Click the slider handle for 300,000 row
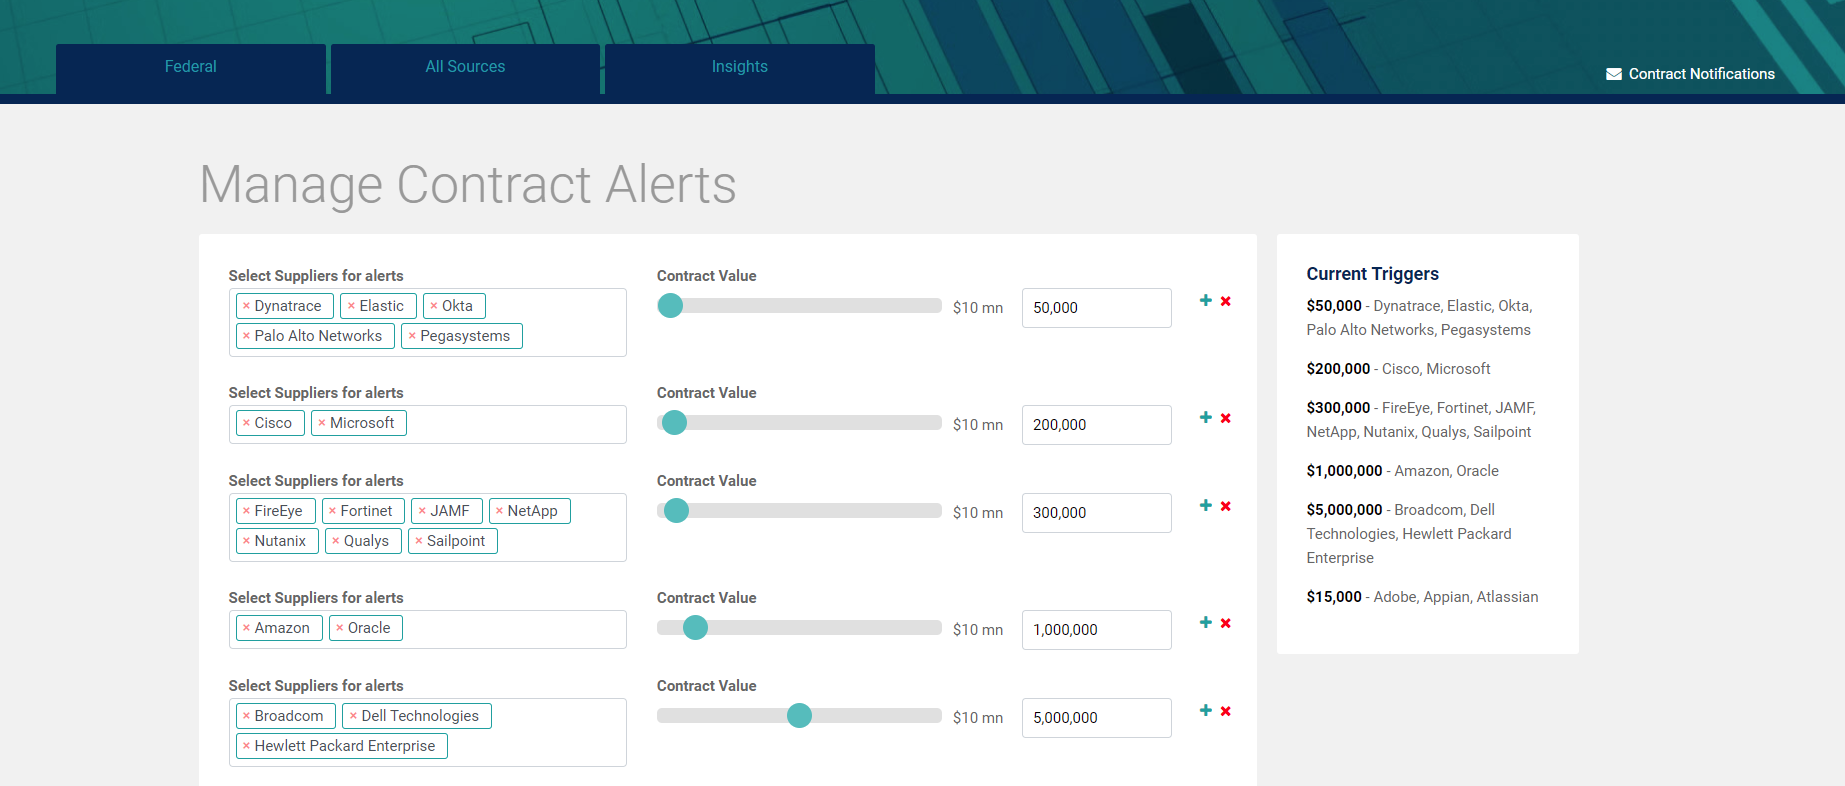The width and height of the screenshot is (1845, 786). (677, 511)
